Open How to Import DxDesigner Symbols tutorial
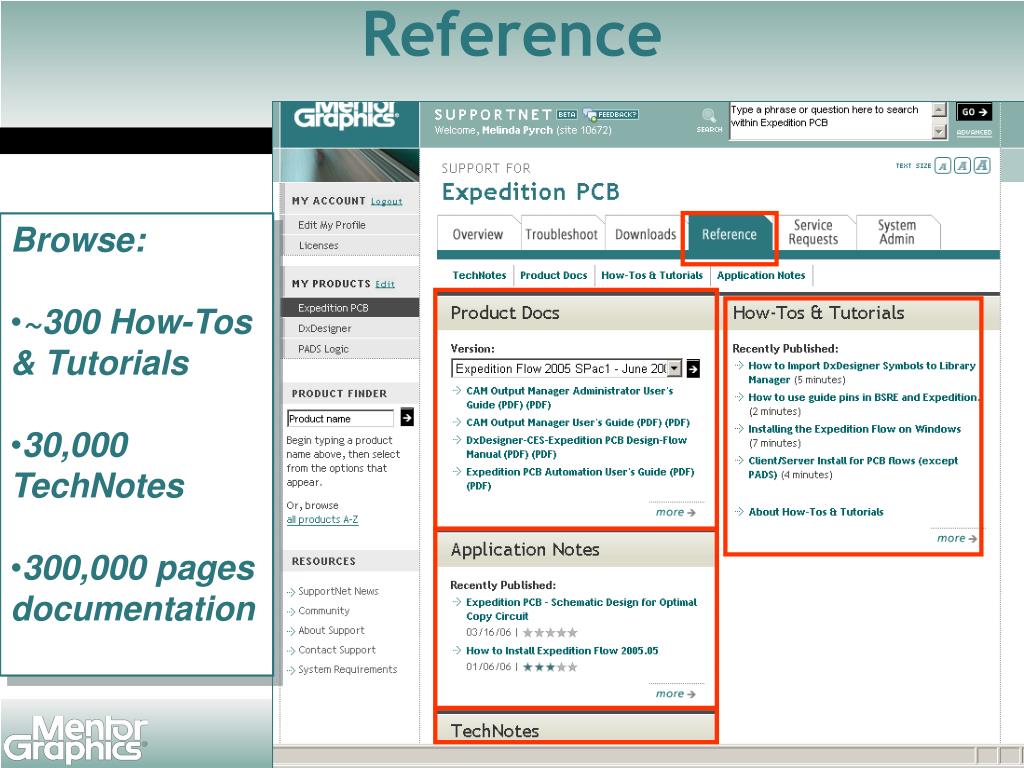This screenshot has height=768, width=1024. pyautogui.click(x=861, y=372)
